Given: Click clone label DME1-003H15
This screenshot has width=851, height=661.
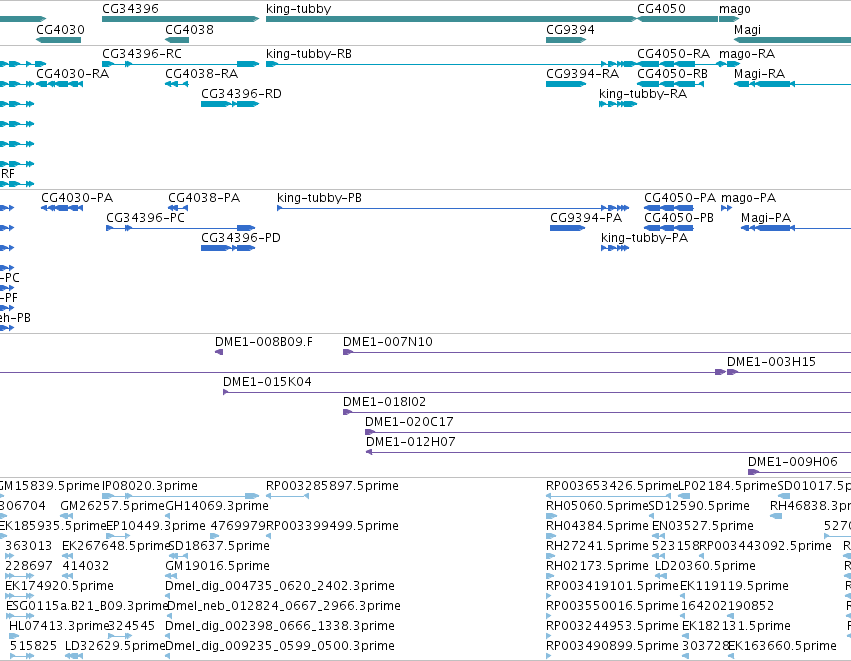Looking at the screenshot, I should click(771, 362).
